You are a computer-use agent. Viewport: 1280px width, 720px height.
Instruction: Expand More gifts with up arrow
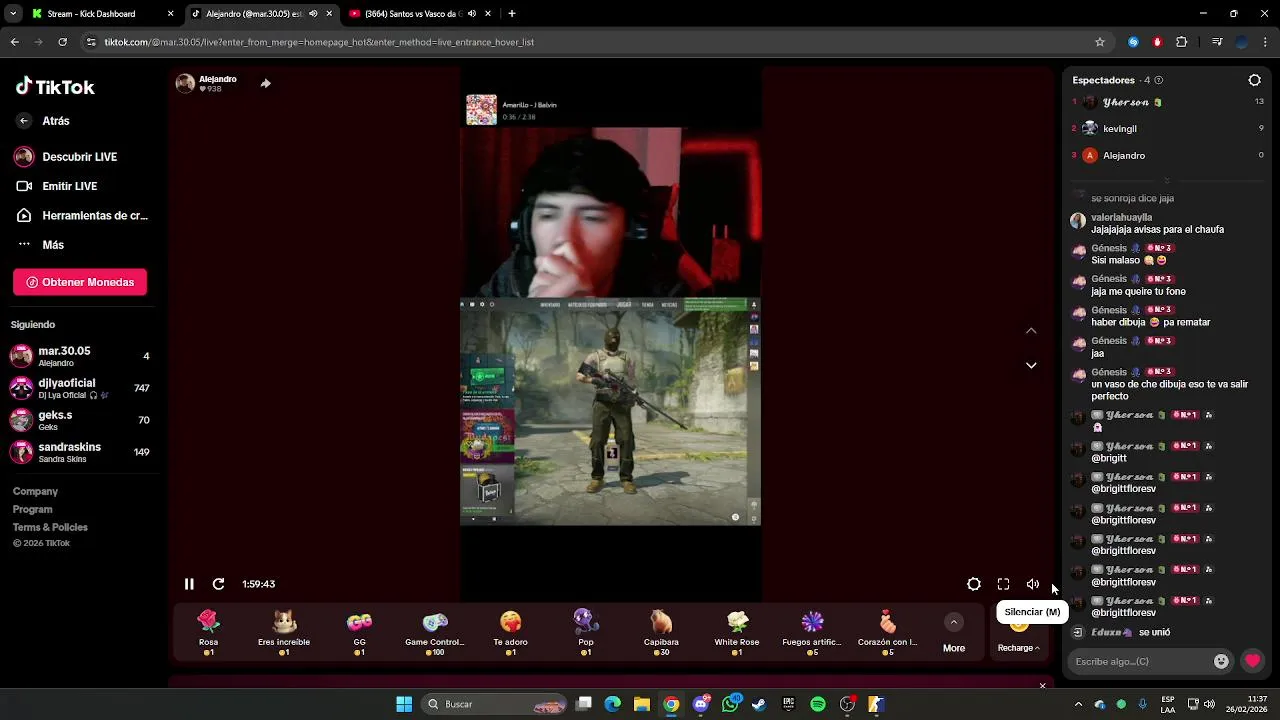[x=954, y=622]
